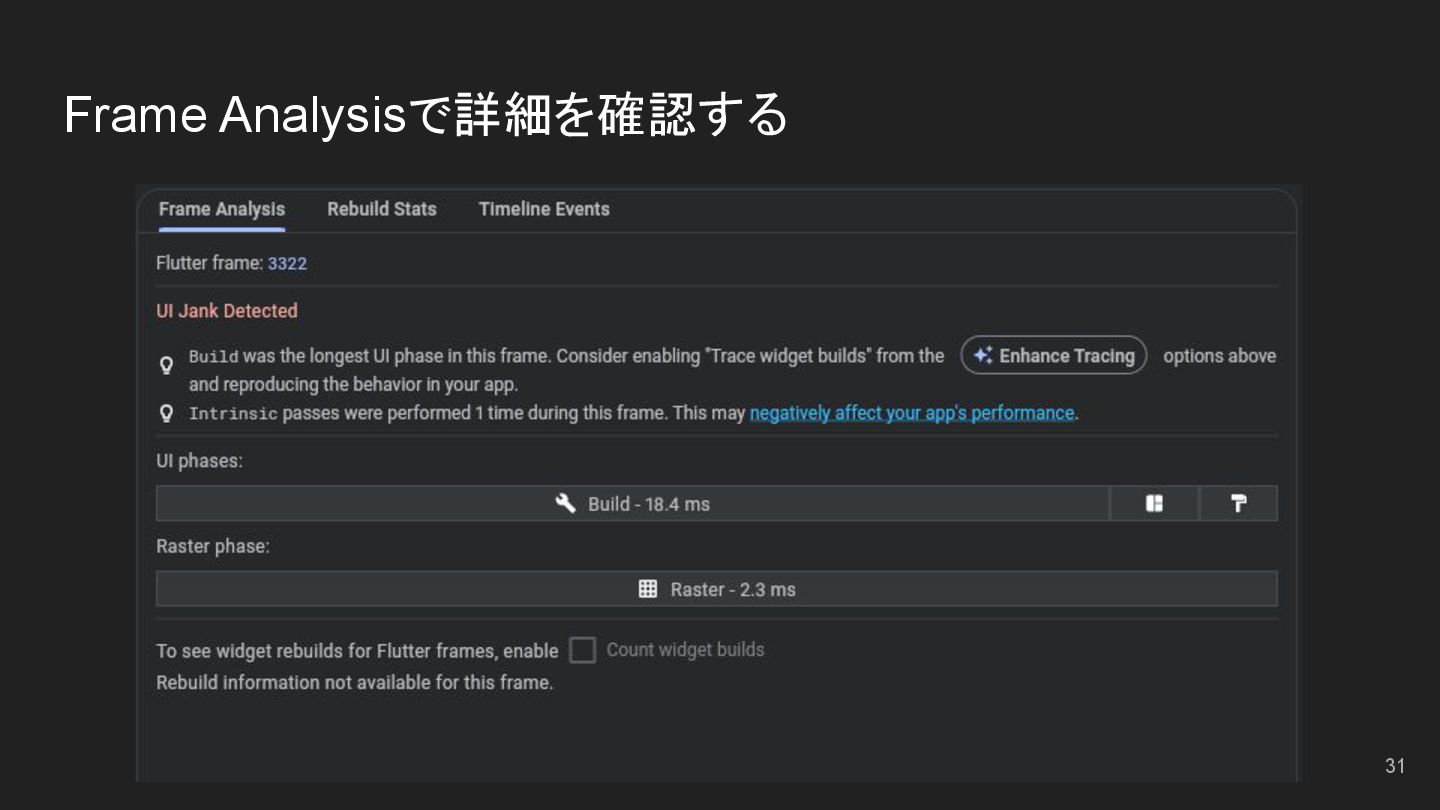Viewport: 1440px width, 810px height.
Task: Click the Count widget builds label text
Action: coord(685,650)
